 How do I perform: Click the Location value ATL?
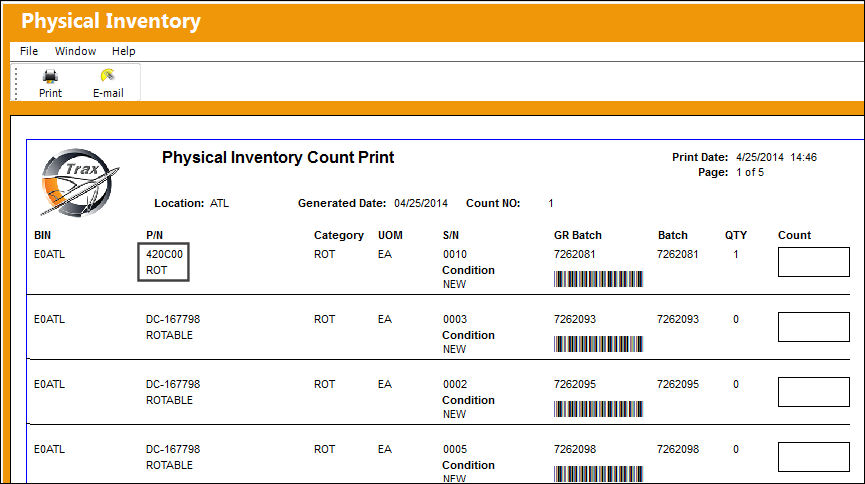[219, 203]
